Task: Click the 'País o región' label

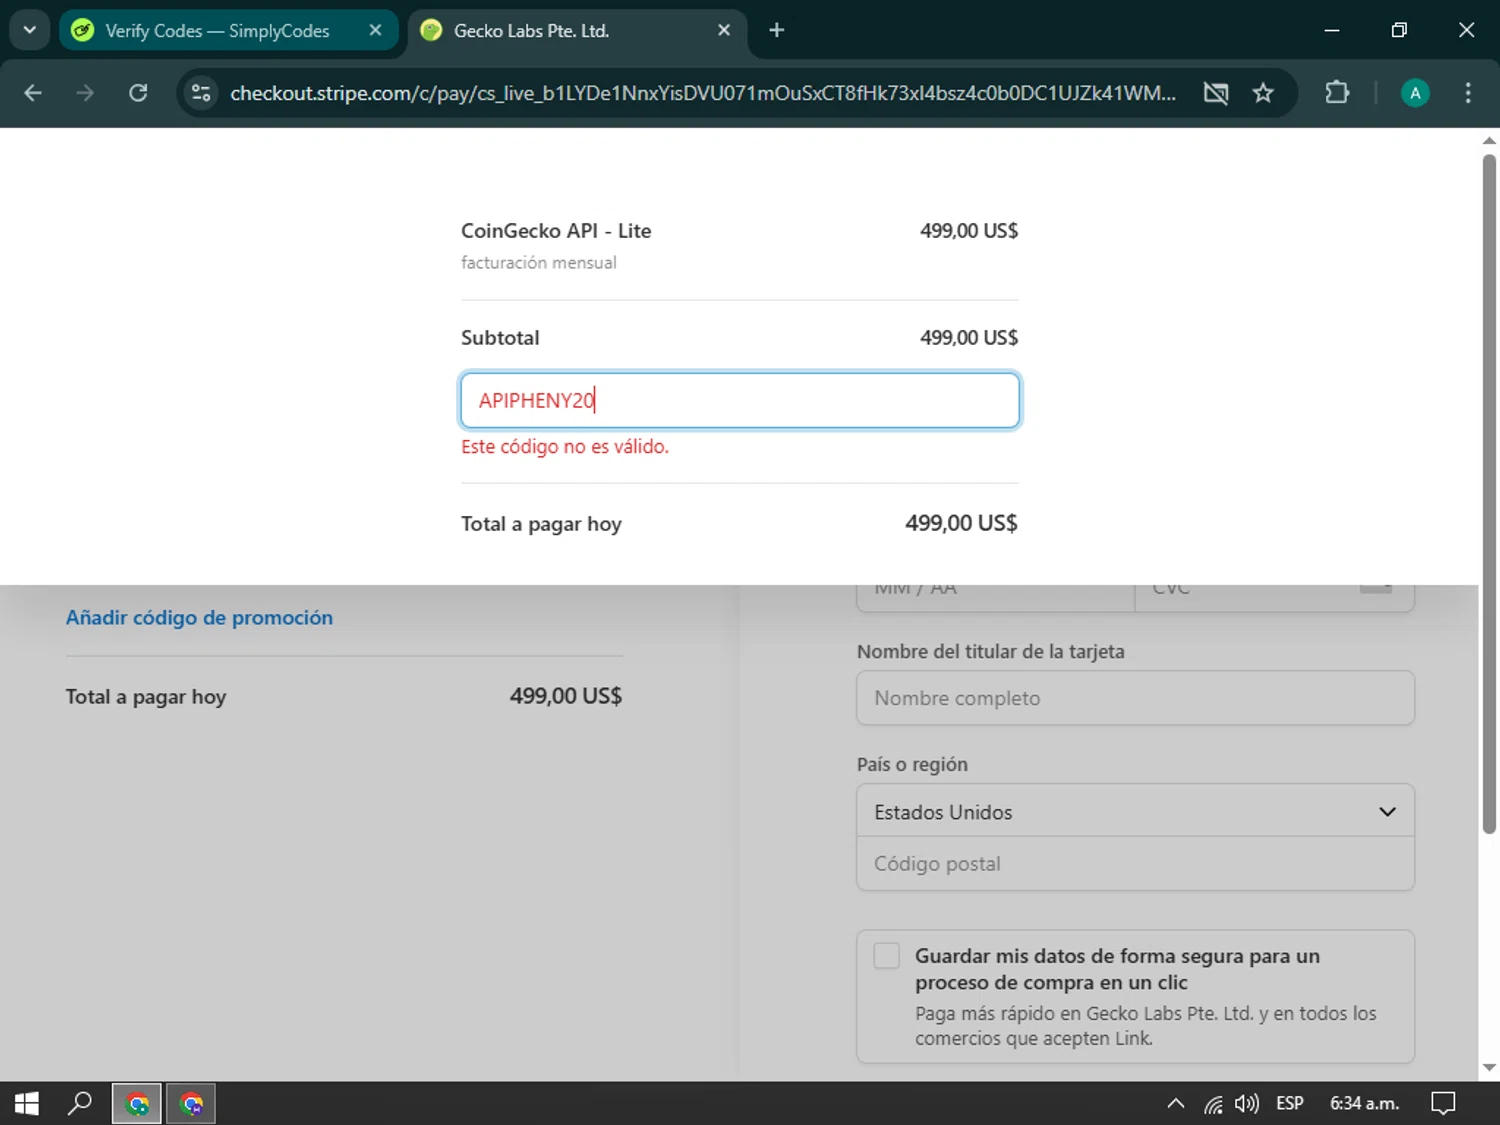Action: click(x=912, y=764)
